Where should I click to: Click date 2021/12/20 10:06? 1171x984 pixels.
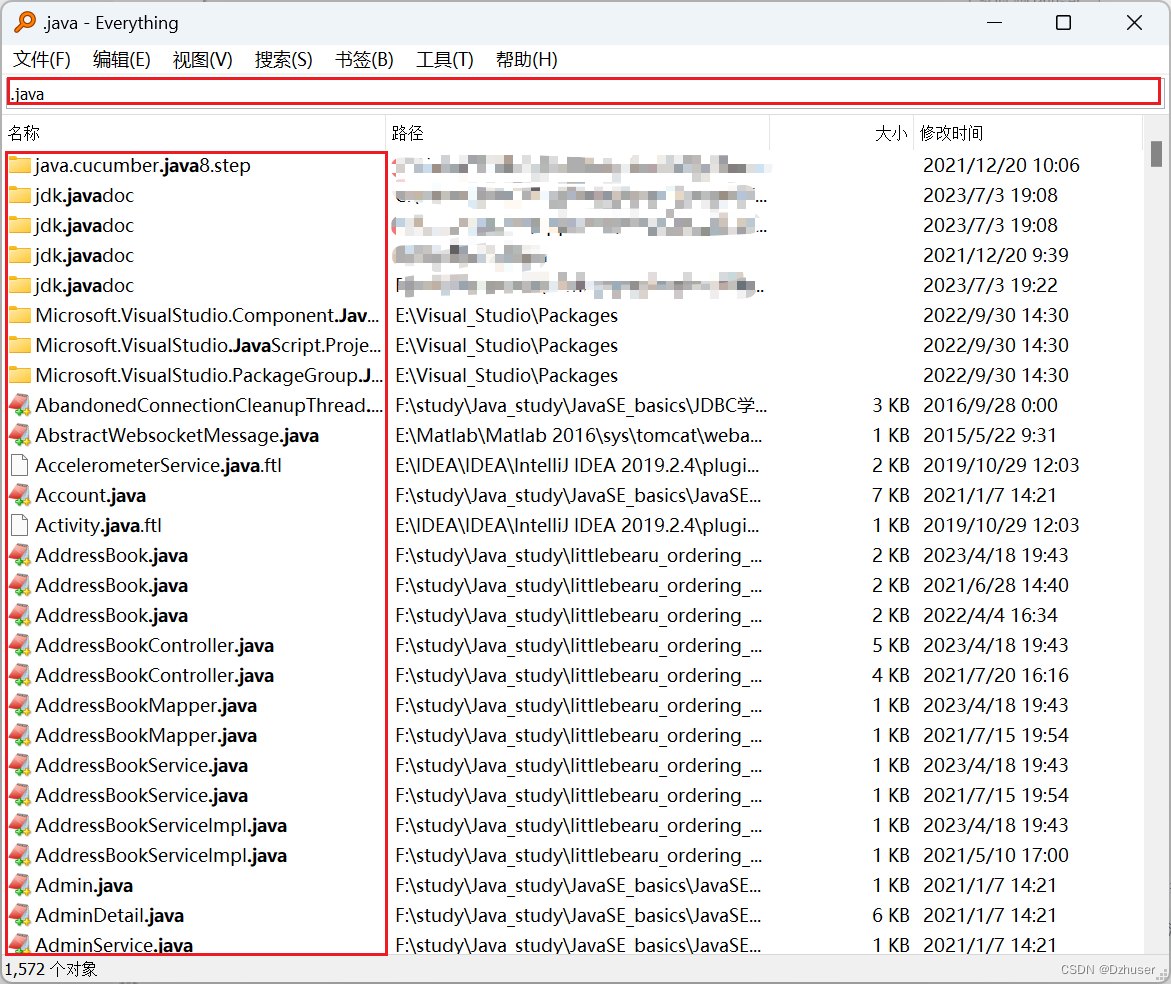[x=1001, y=165]
